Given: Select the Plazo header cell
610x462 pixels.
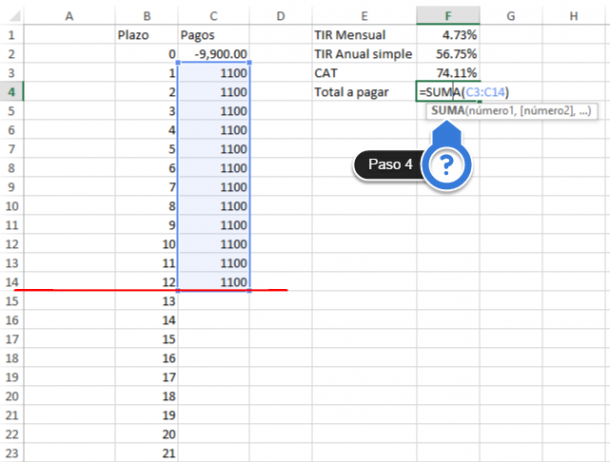Looking at the screenshot, I should [147, 34].
